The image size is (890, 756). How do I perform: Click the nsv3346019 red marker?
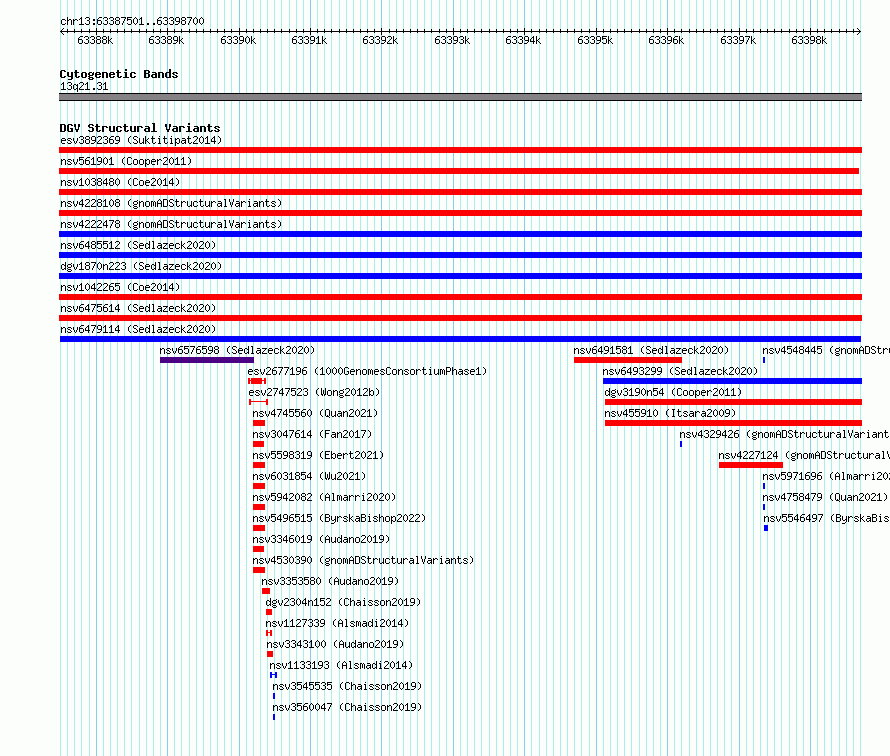click(259, 549)
